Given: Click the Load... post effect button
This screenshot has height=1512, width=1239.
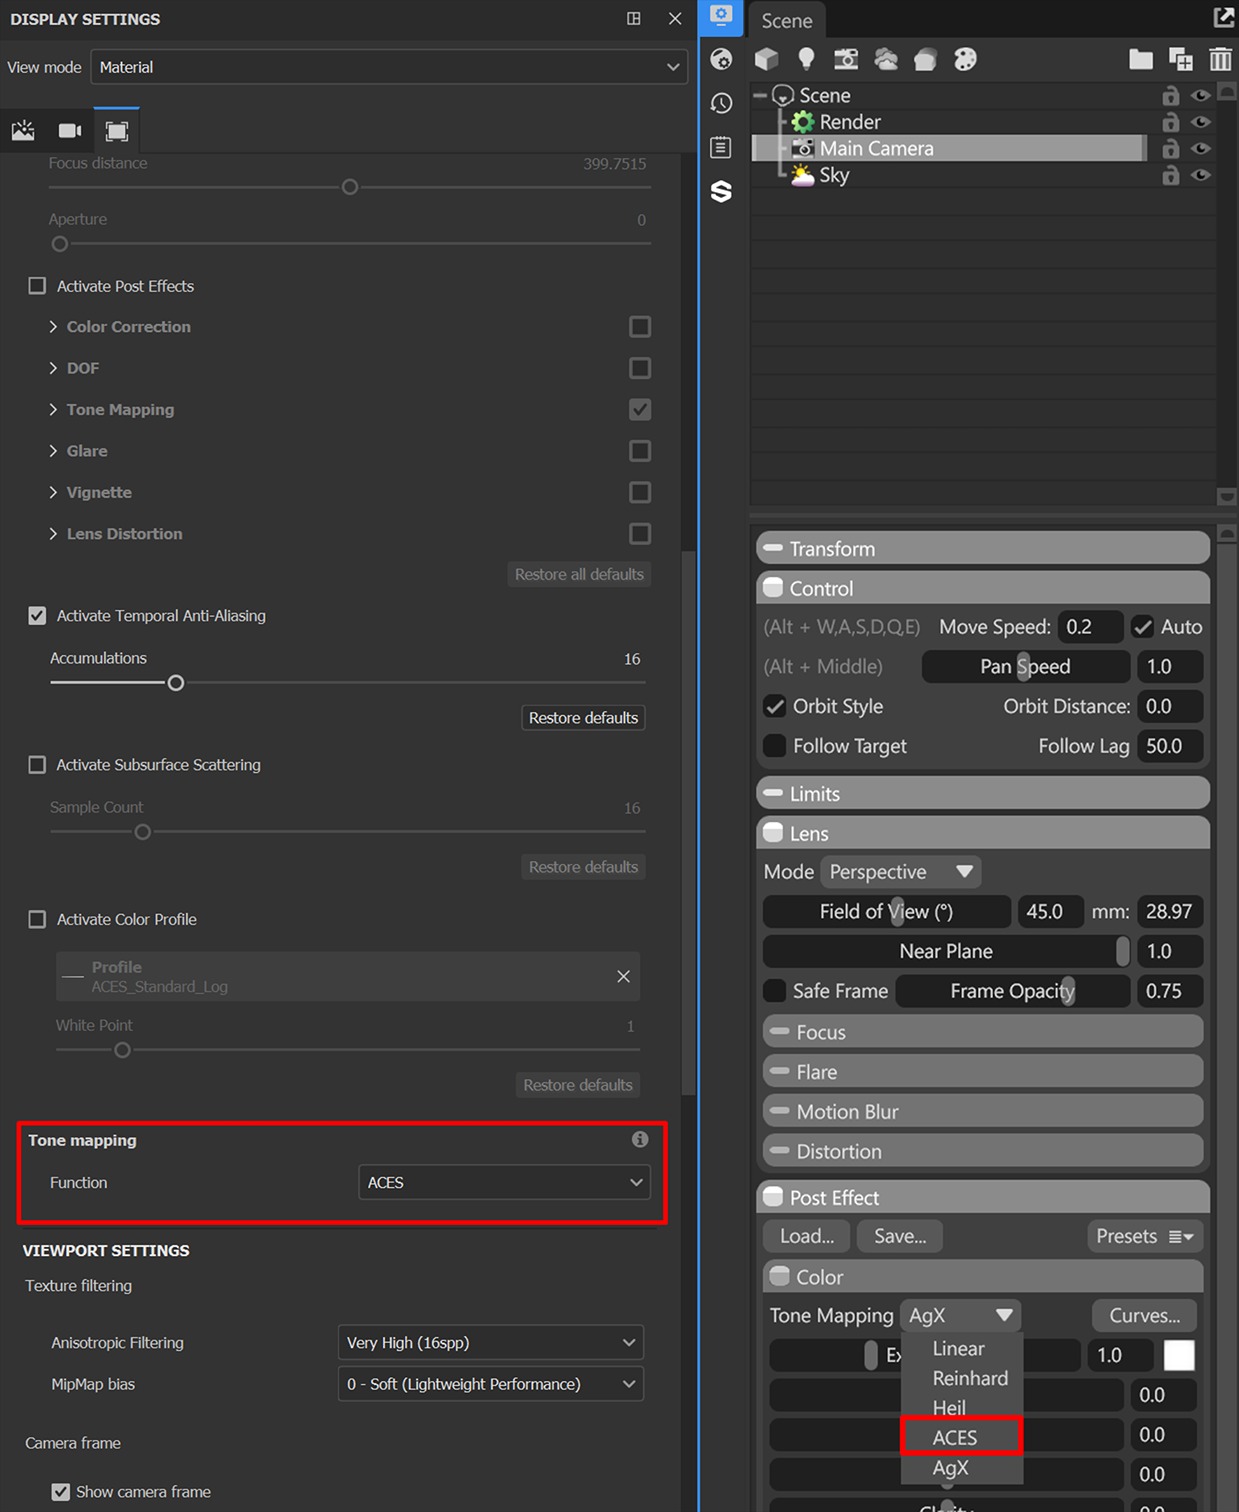Looking at the screenshot, I should click(806, 1236).
